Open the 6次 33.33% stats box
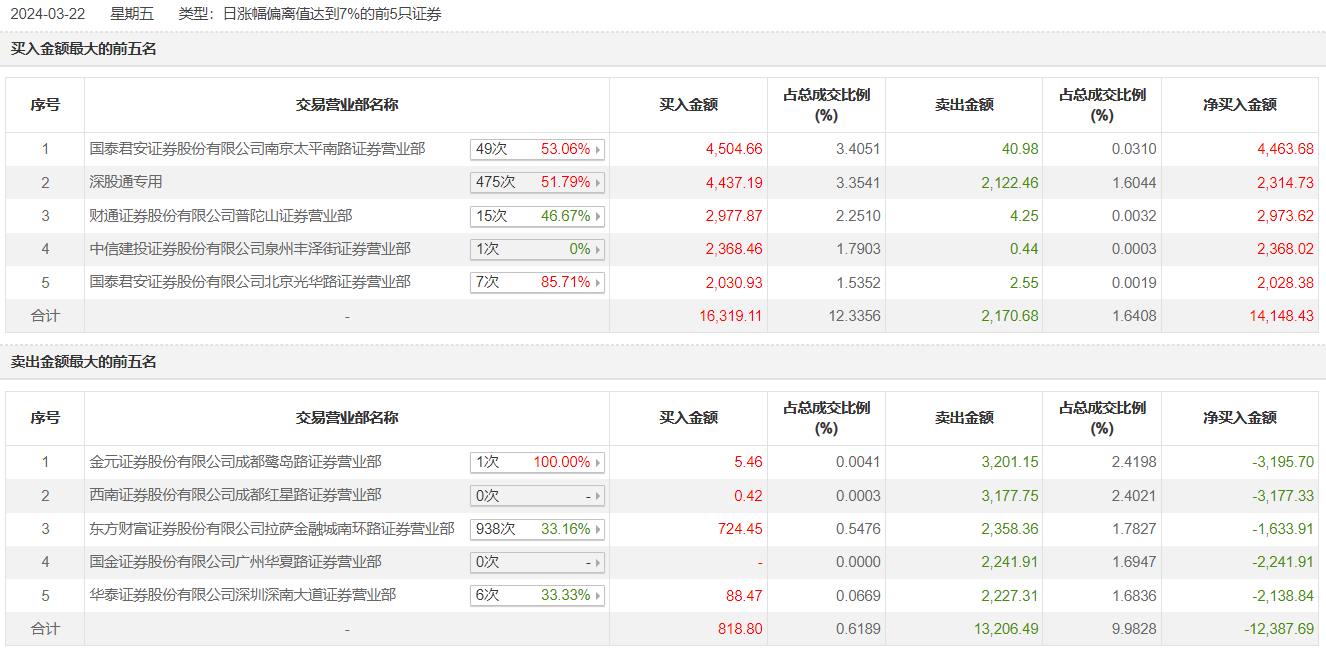1326x649 pixels. [x=537, y=595]
